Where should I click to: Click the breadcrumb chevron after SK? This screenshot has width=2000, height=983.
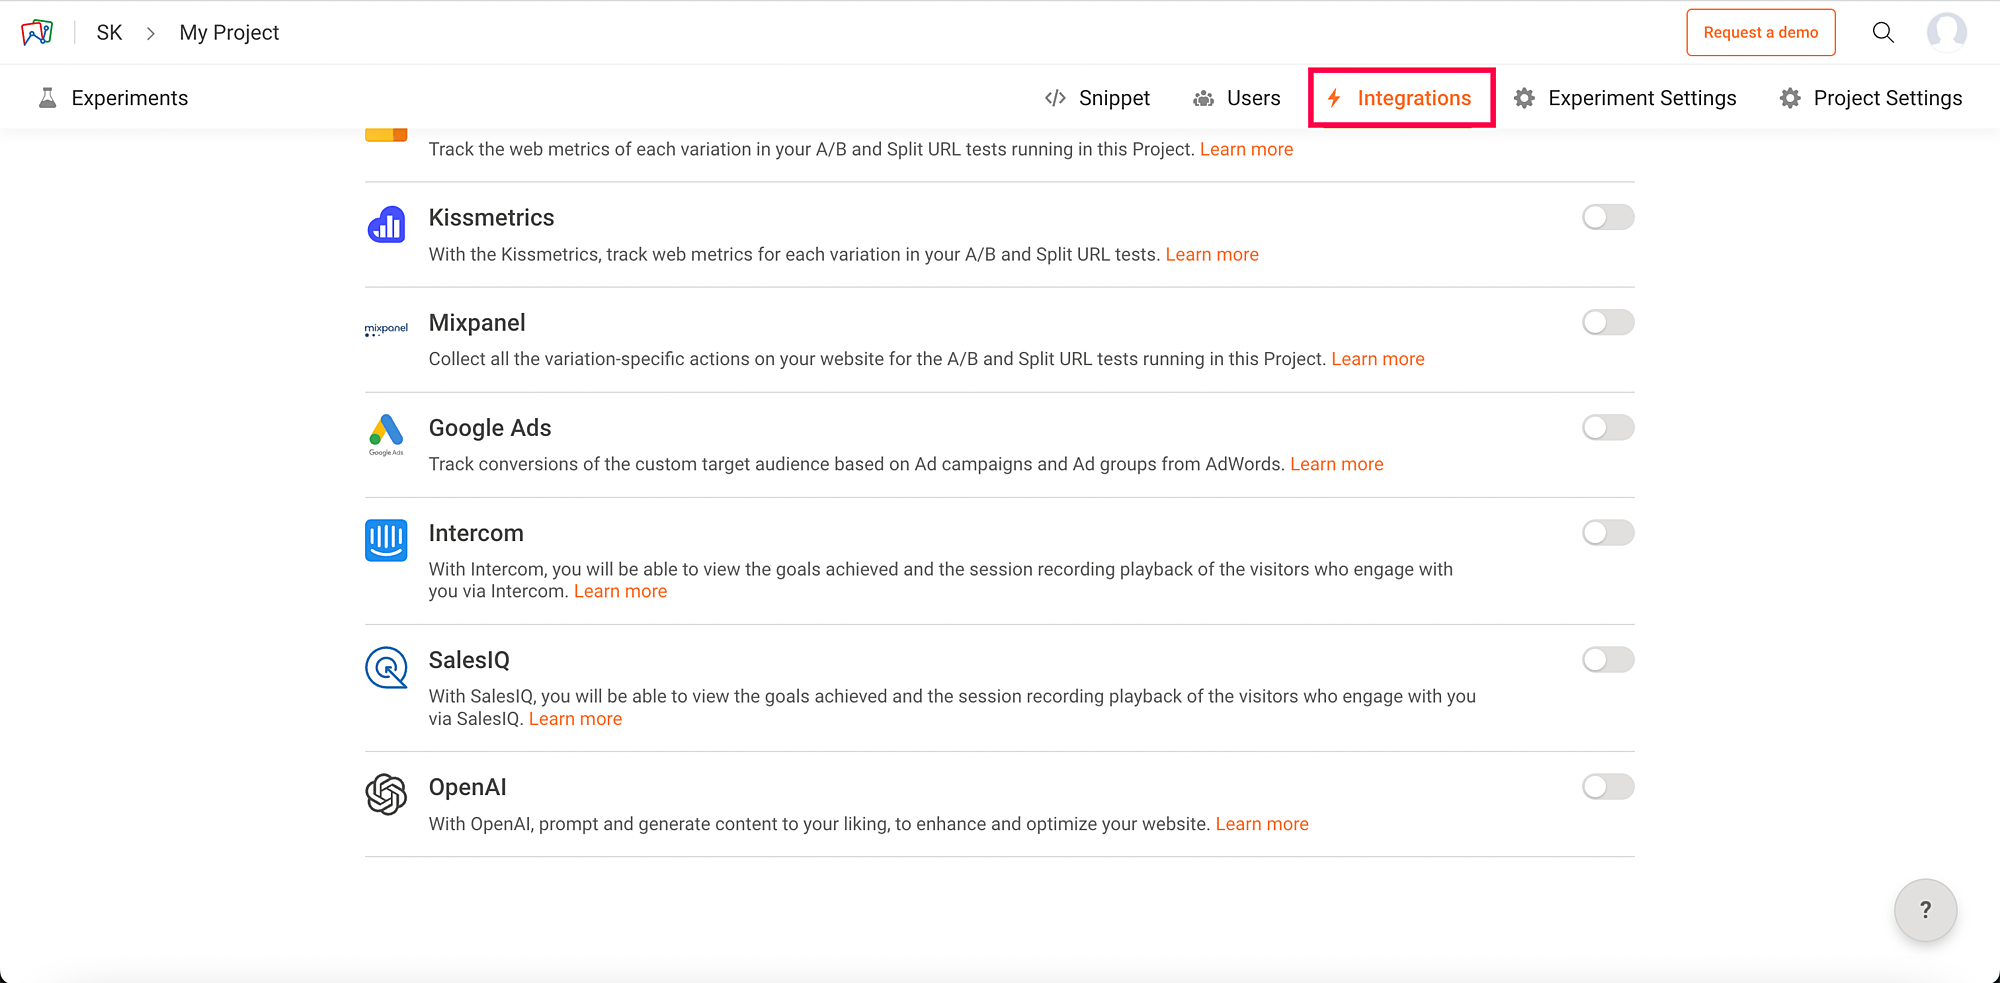click(x=151, y=33)
